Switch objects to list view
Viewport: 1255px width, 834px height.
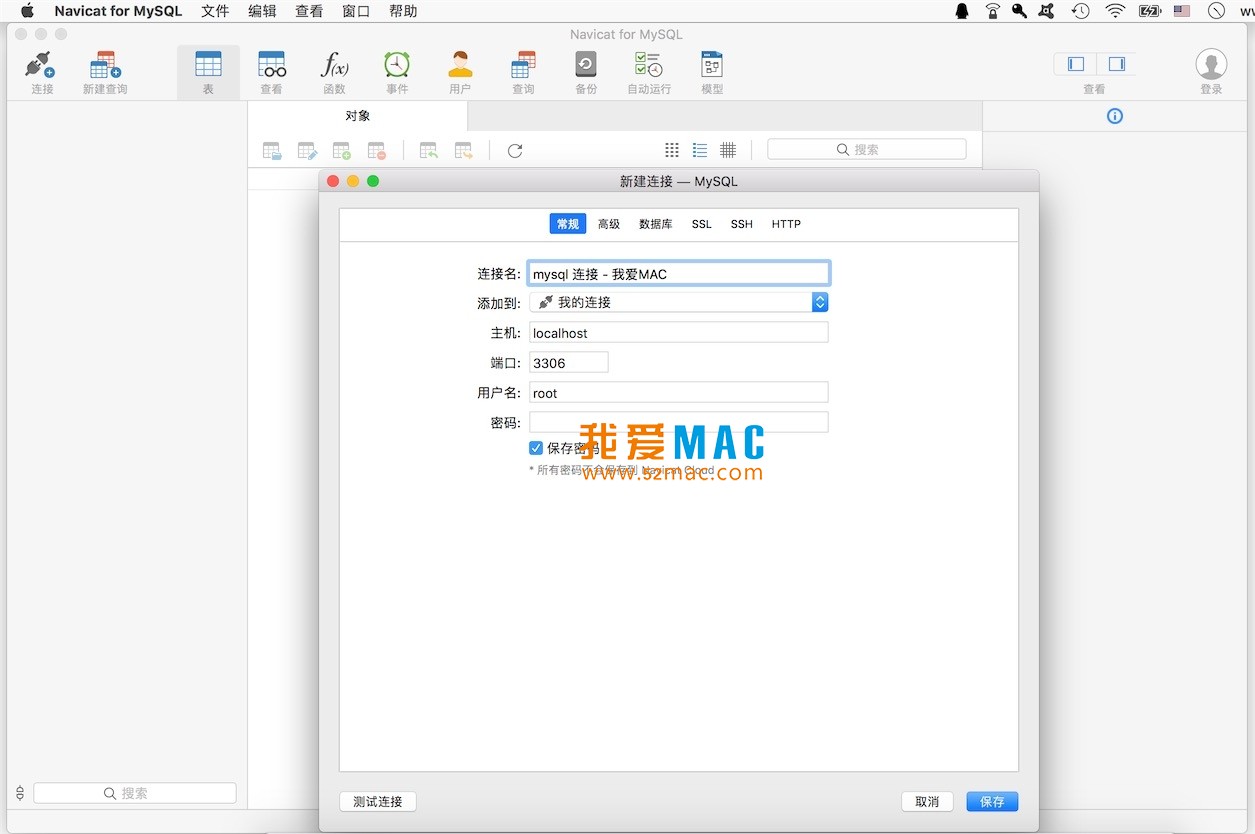699,149
